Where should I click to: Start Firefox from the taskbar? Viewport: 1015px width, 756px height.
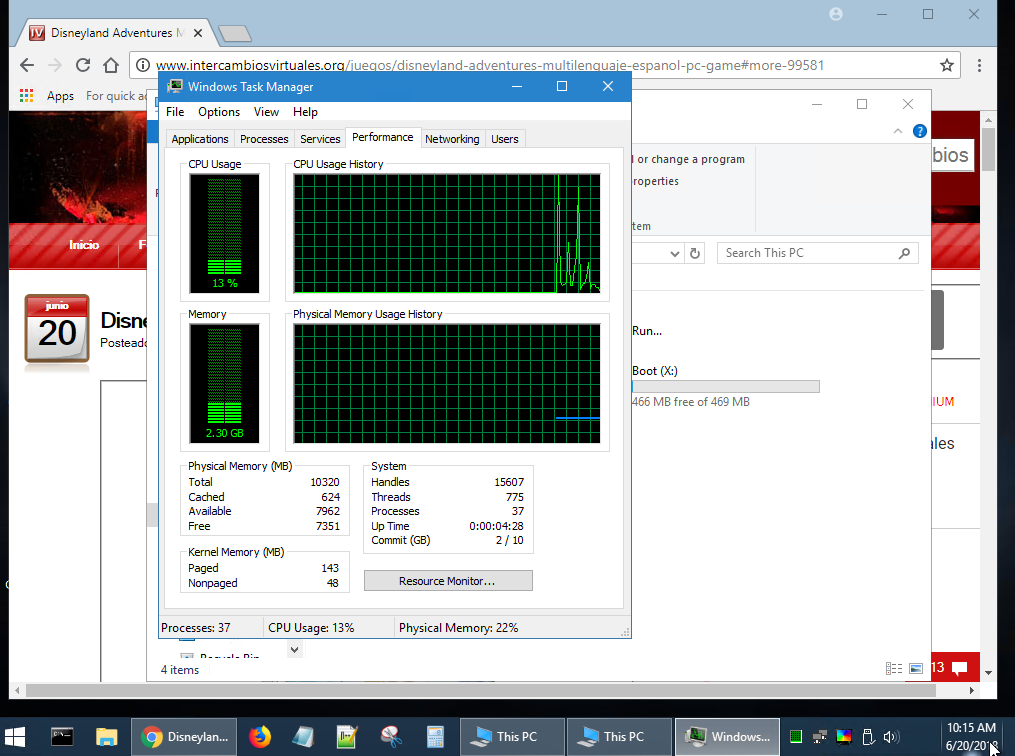[x=260, y=737]
